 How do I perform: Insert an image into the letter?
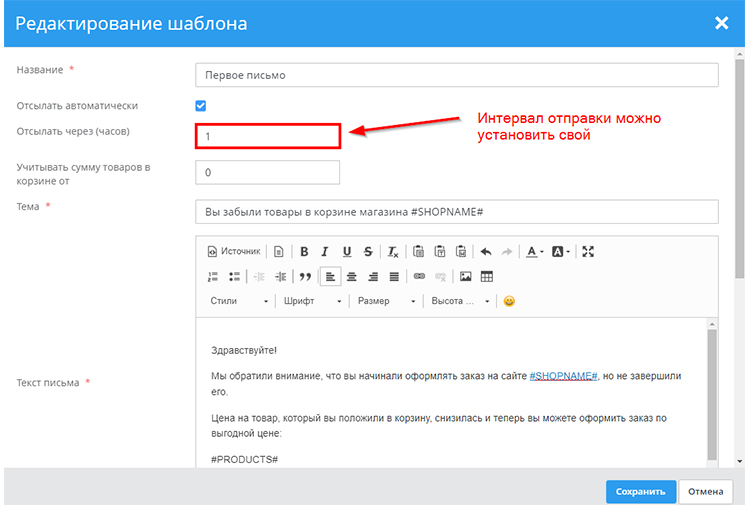465,276
